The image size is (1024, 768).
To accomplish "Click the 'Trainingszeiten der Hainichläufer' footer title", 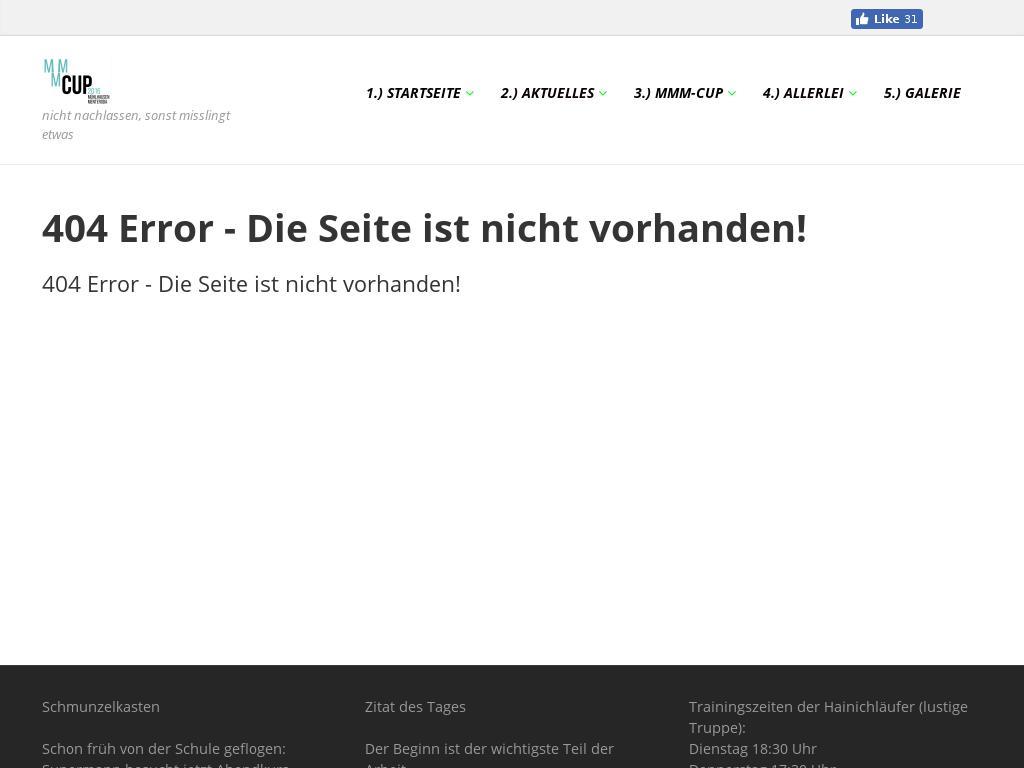I will click(828, 717).
